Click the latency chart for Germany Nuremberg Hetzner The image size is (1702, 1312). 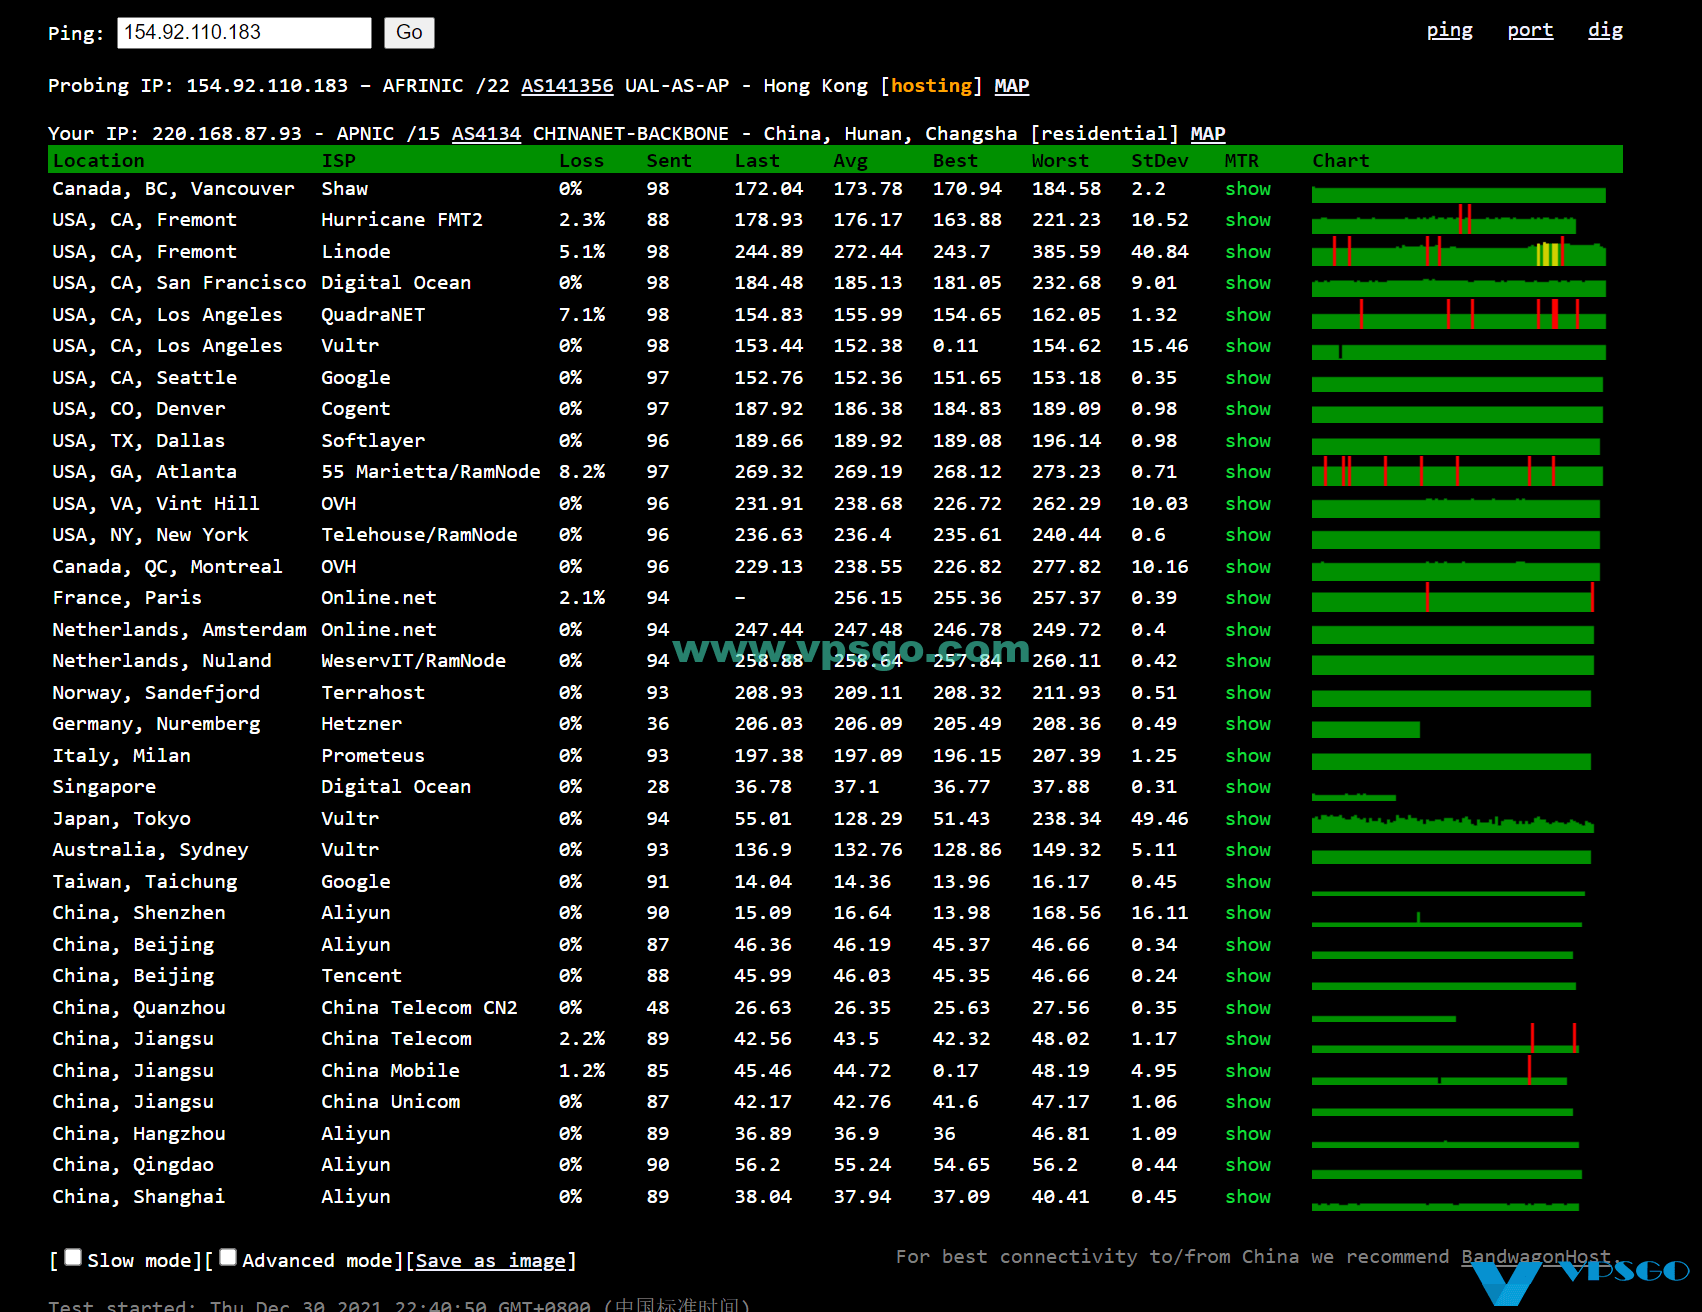coord(1365,729)
